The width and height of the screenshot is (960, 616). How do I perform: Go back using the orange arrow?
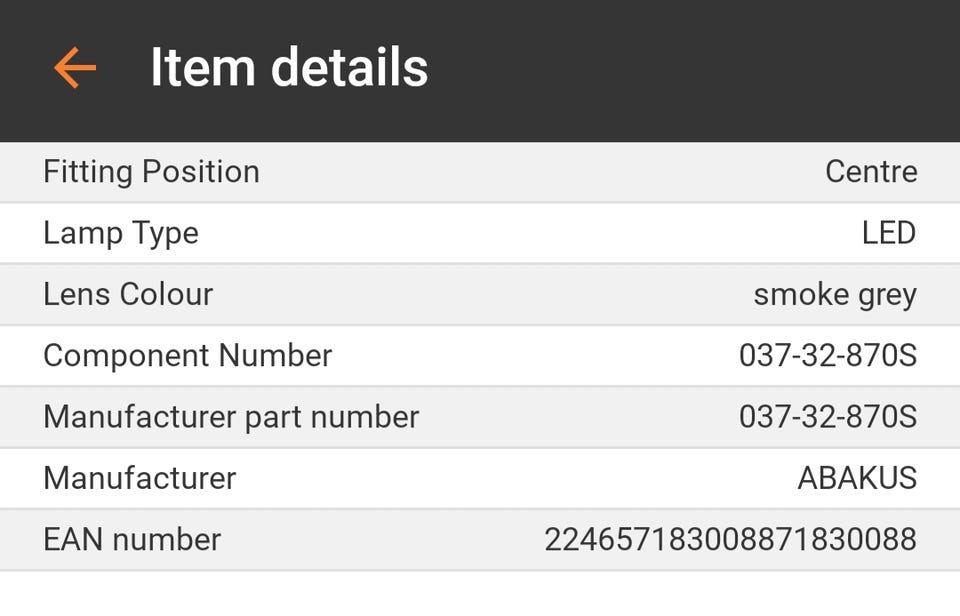(75, 68)
